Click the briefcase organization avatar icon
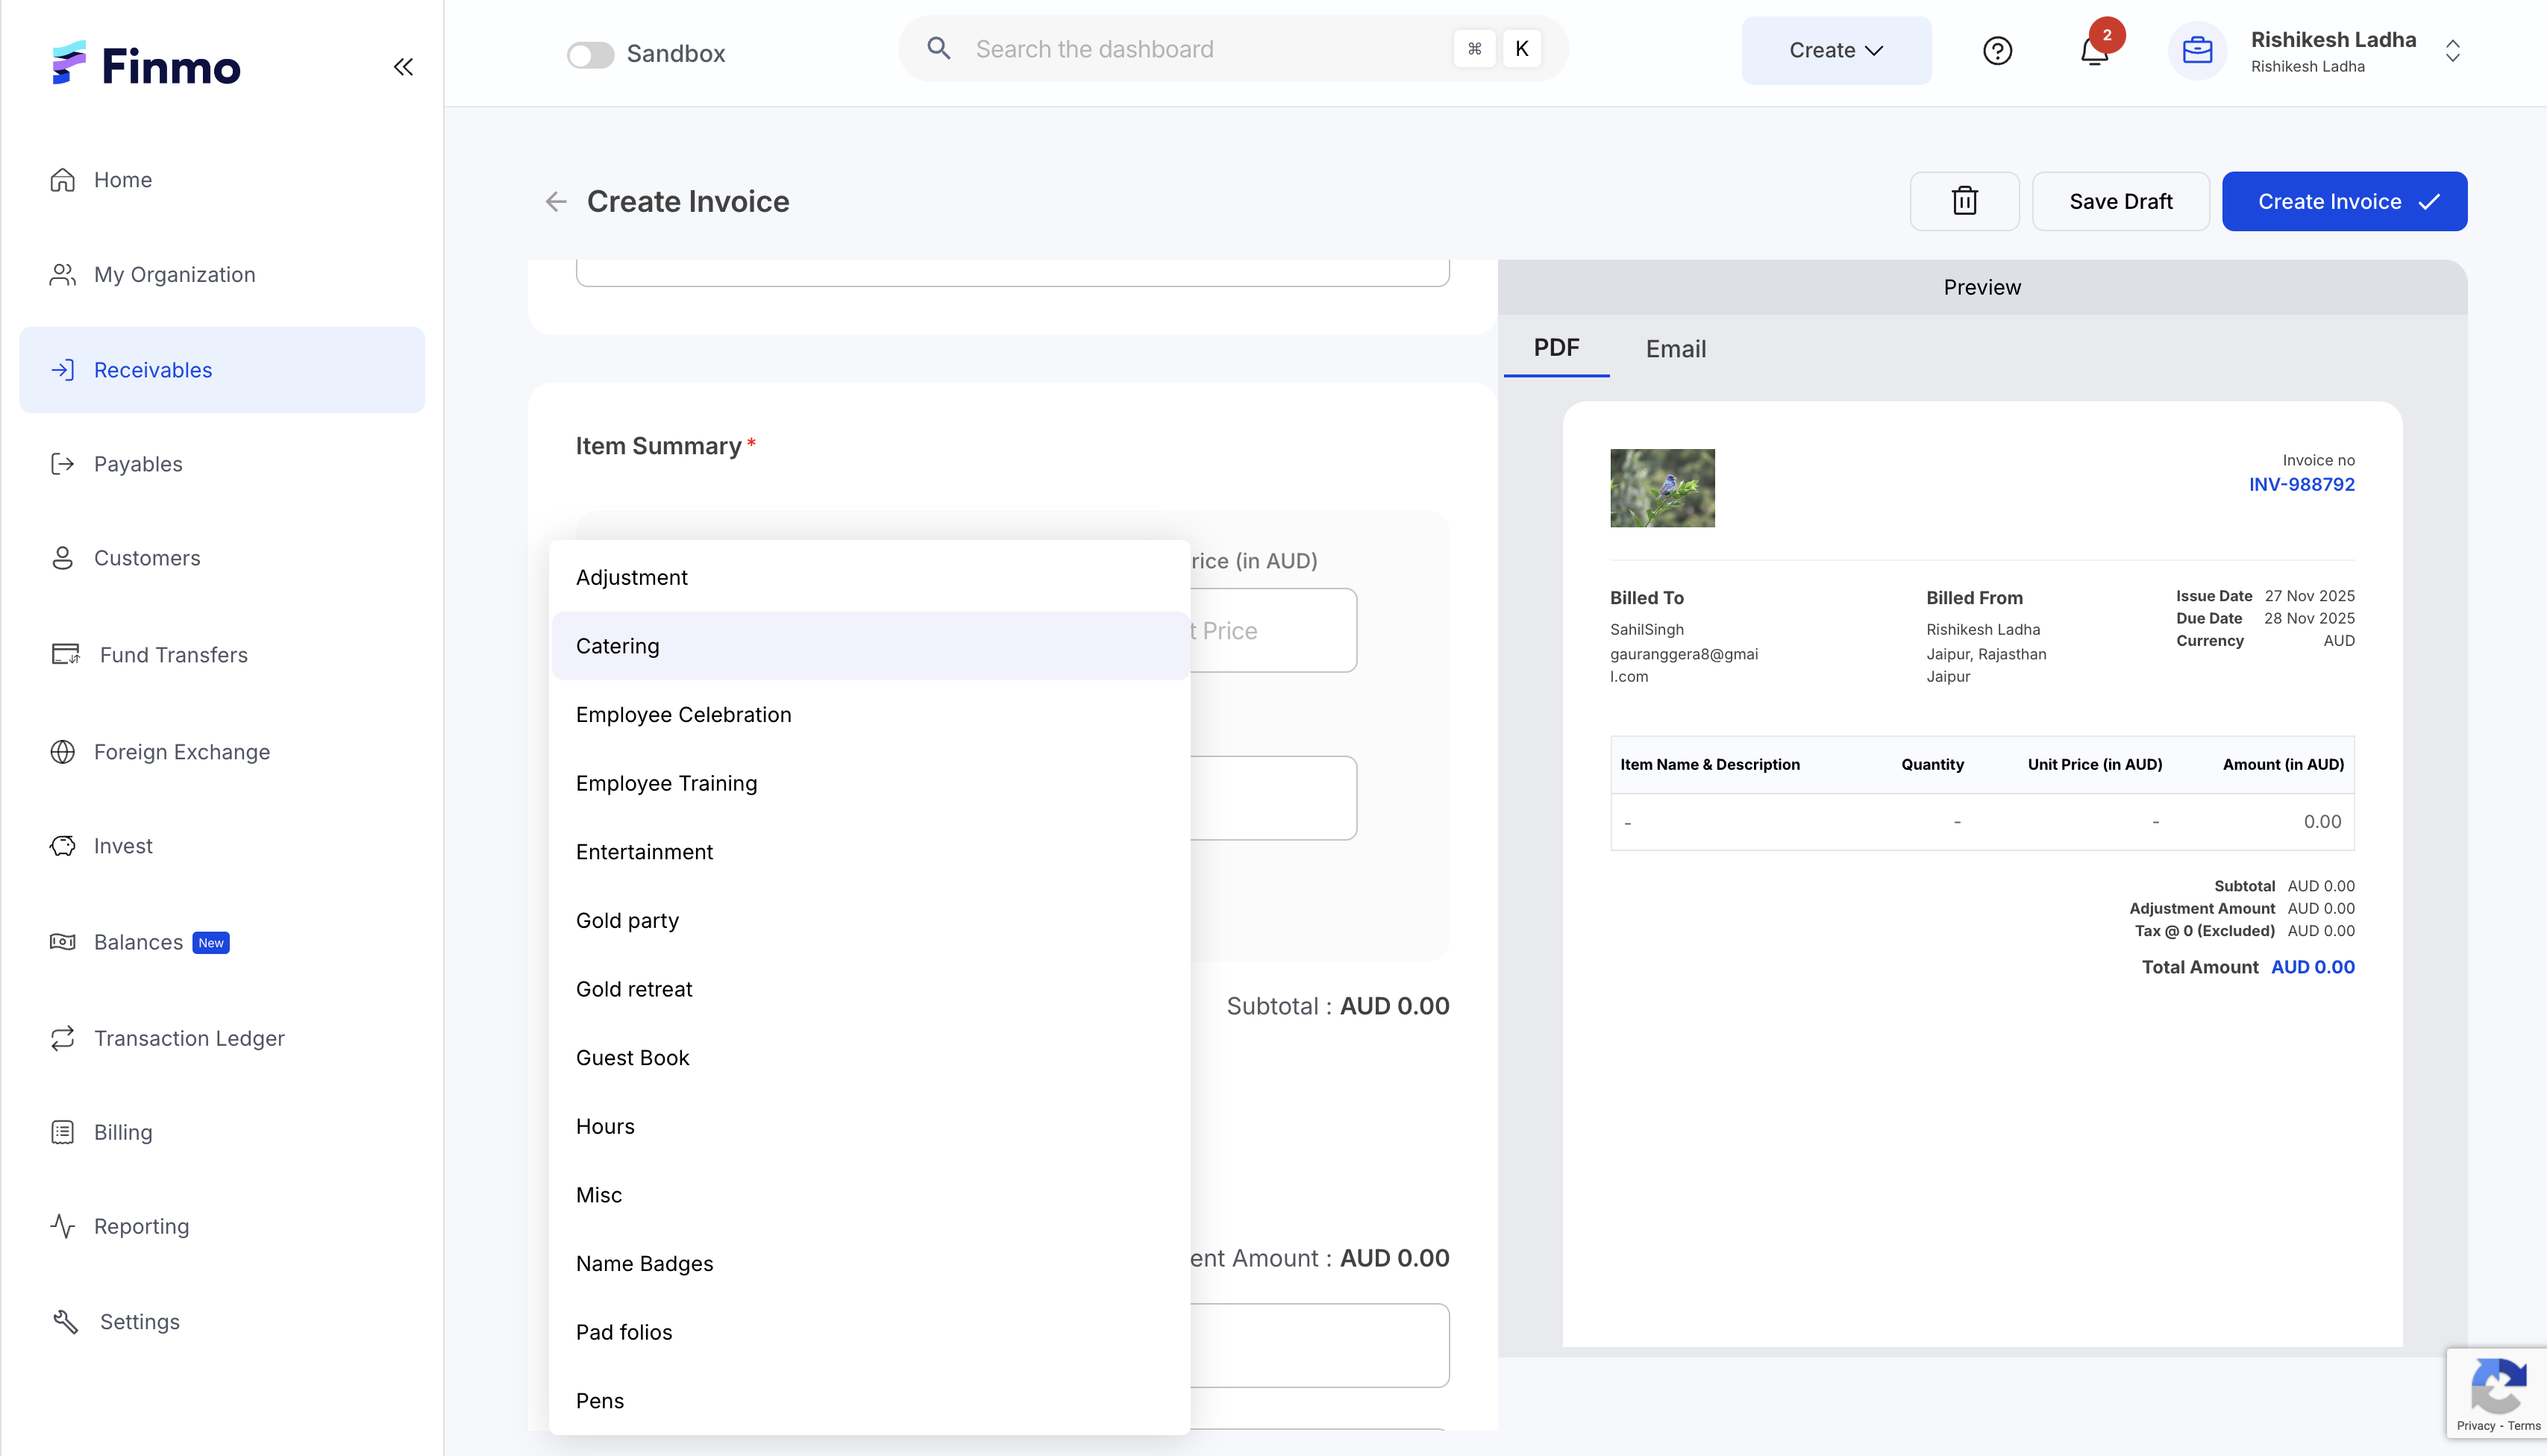Image resolution: width=2547 pixels, height=1456 pixels. point(2197,51)
